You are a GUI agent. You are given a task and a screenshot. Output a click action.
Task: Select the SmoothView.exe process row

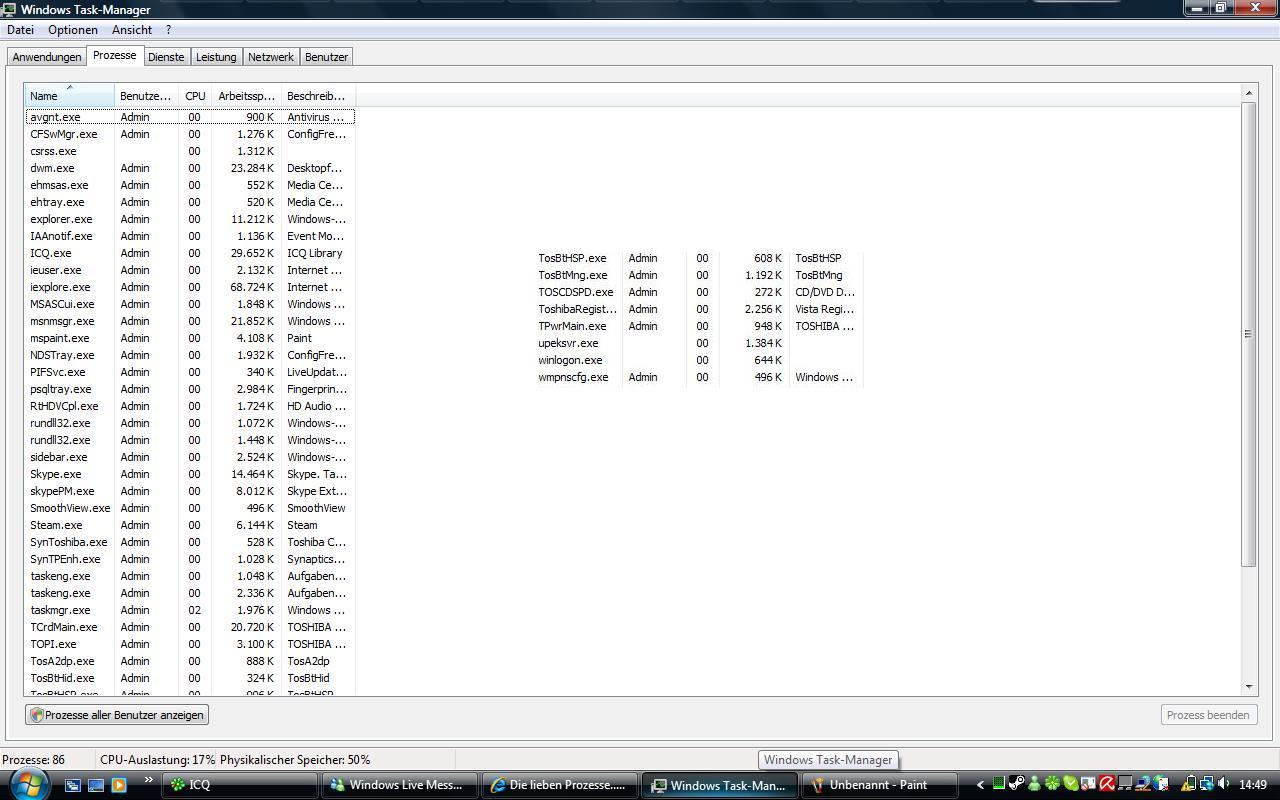click(x=190, y=508)
